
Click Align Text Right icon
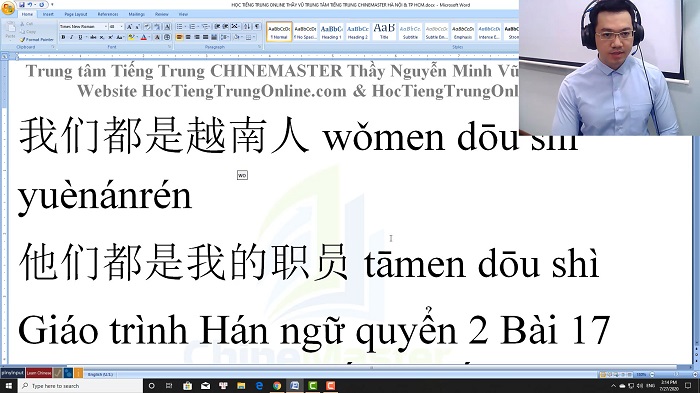tap(197, 37)
